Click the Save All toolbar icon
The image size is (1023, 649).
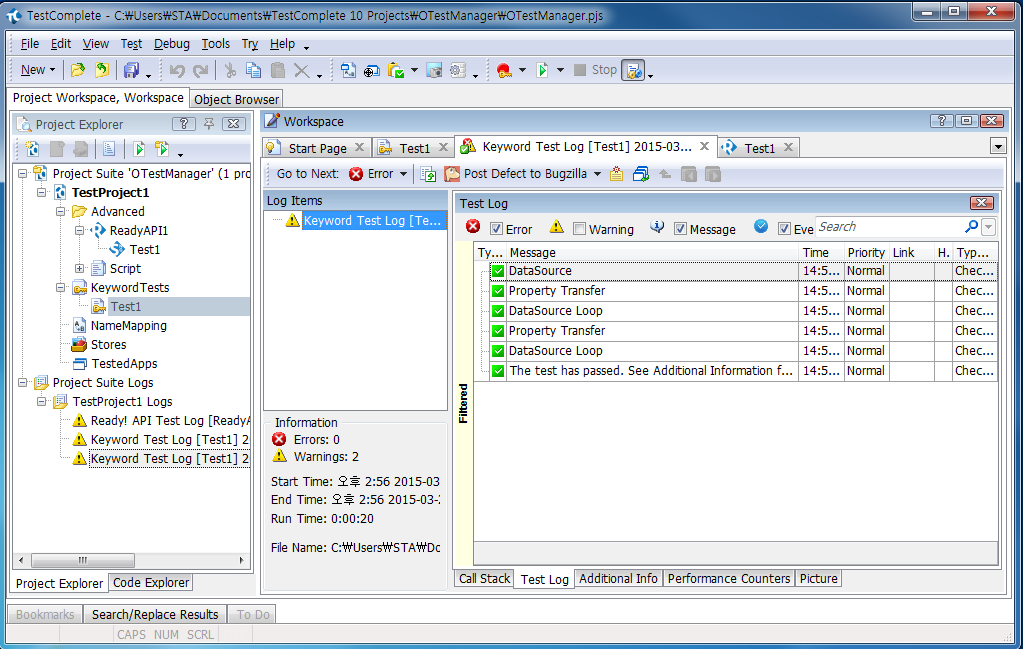130,70
